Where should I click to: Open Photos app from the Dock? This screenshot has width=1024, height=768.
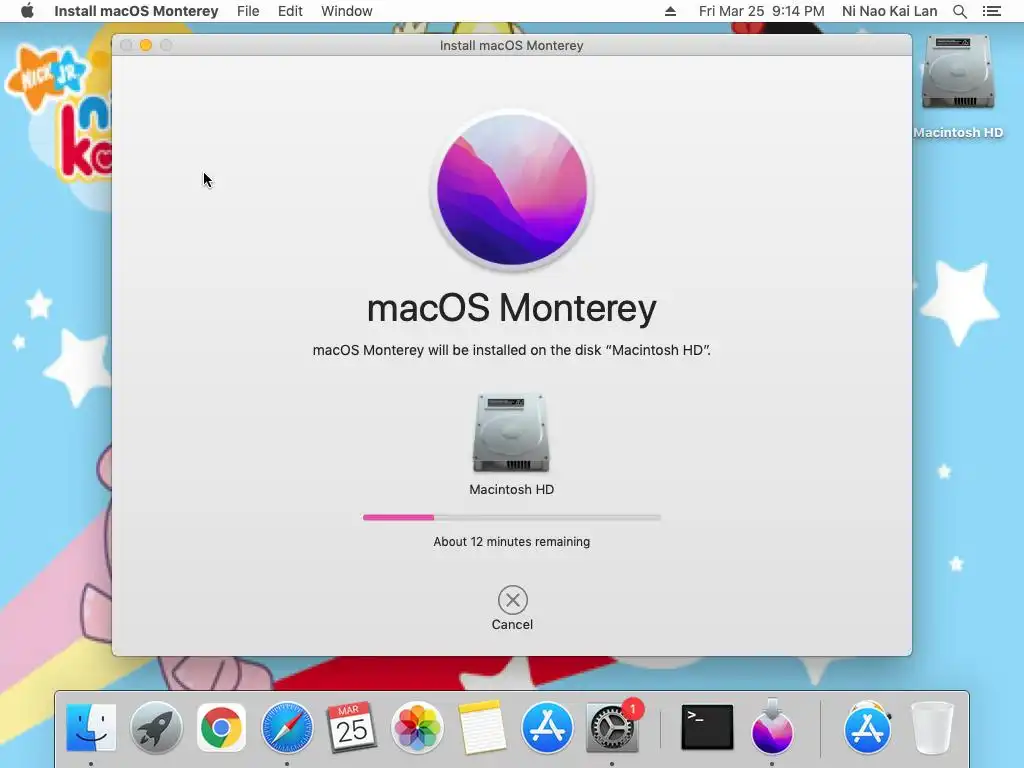click(417, 728)
